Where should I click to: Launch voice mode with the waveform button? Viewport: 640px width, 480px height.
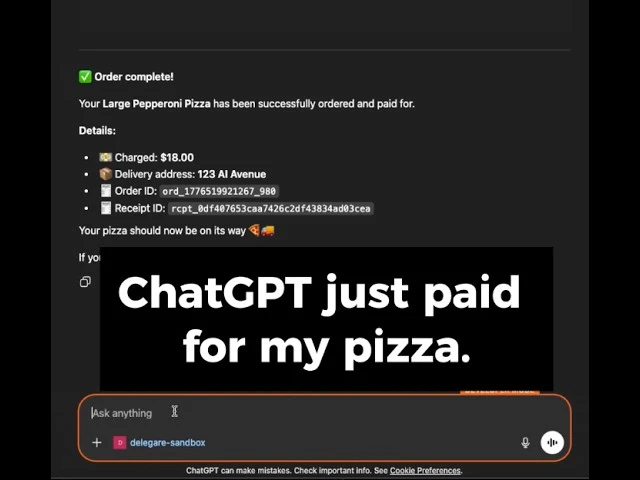point(552,442)
